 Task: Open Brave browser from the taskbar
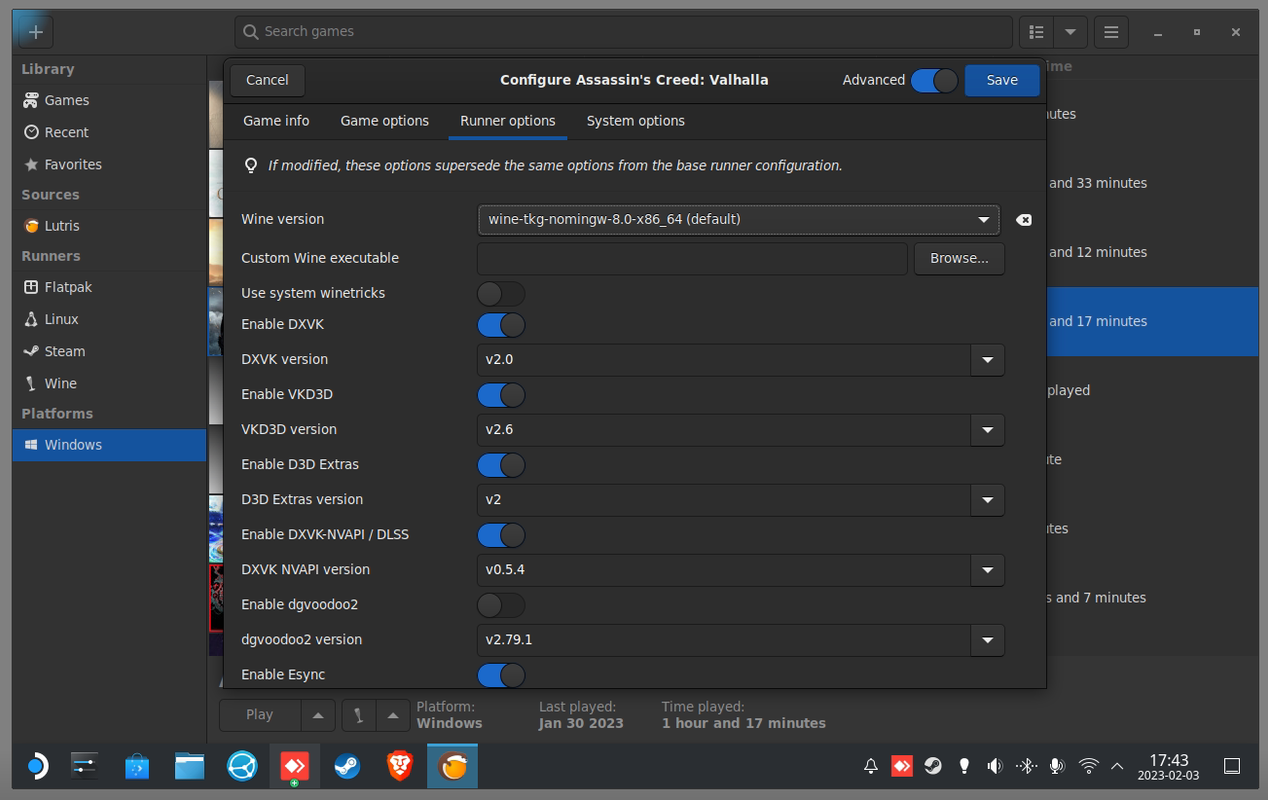click(x=400, y=767)
